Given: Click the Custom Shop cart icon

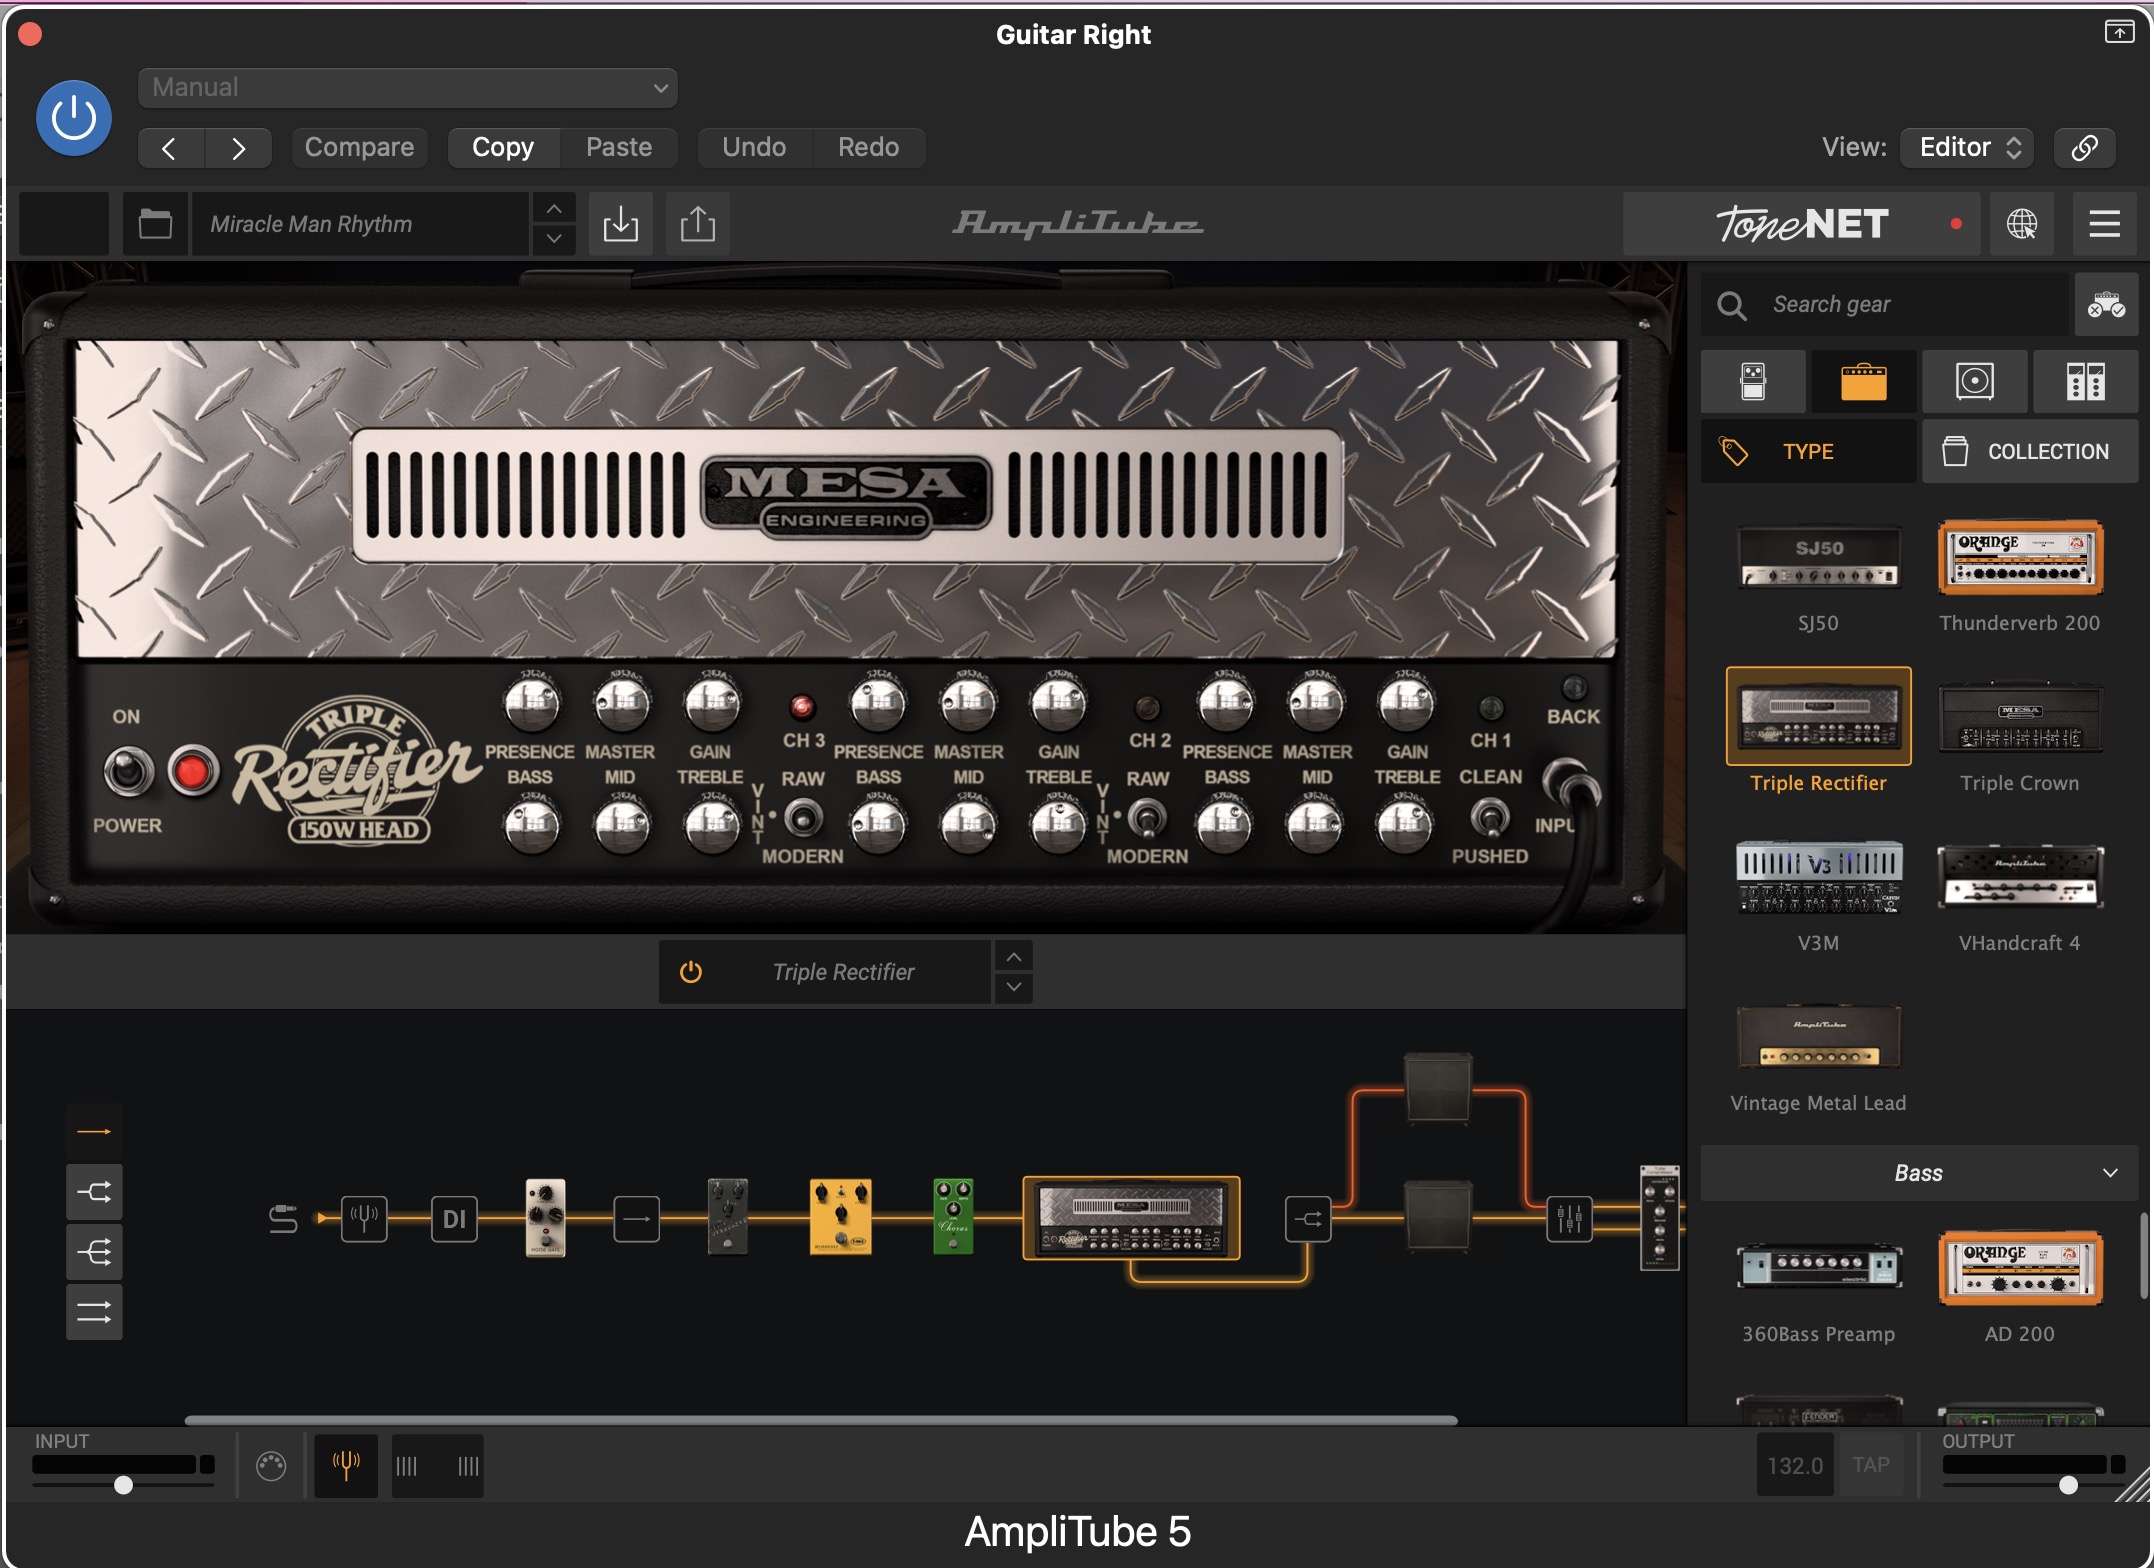Looking at the screenshot, I should pyautogui.click(x=2106, y=305).
